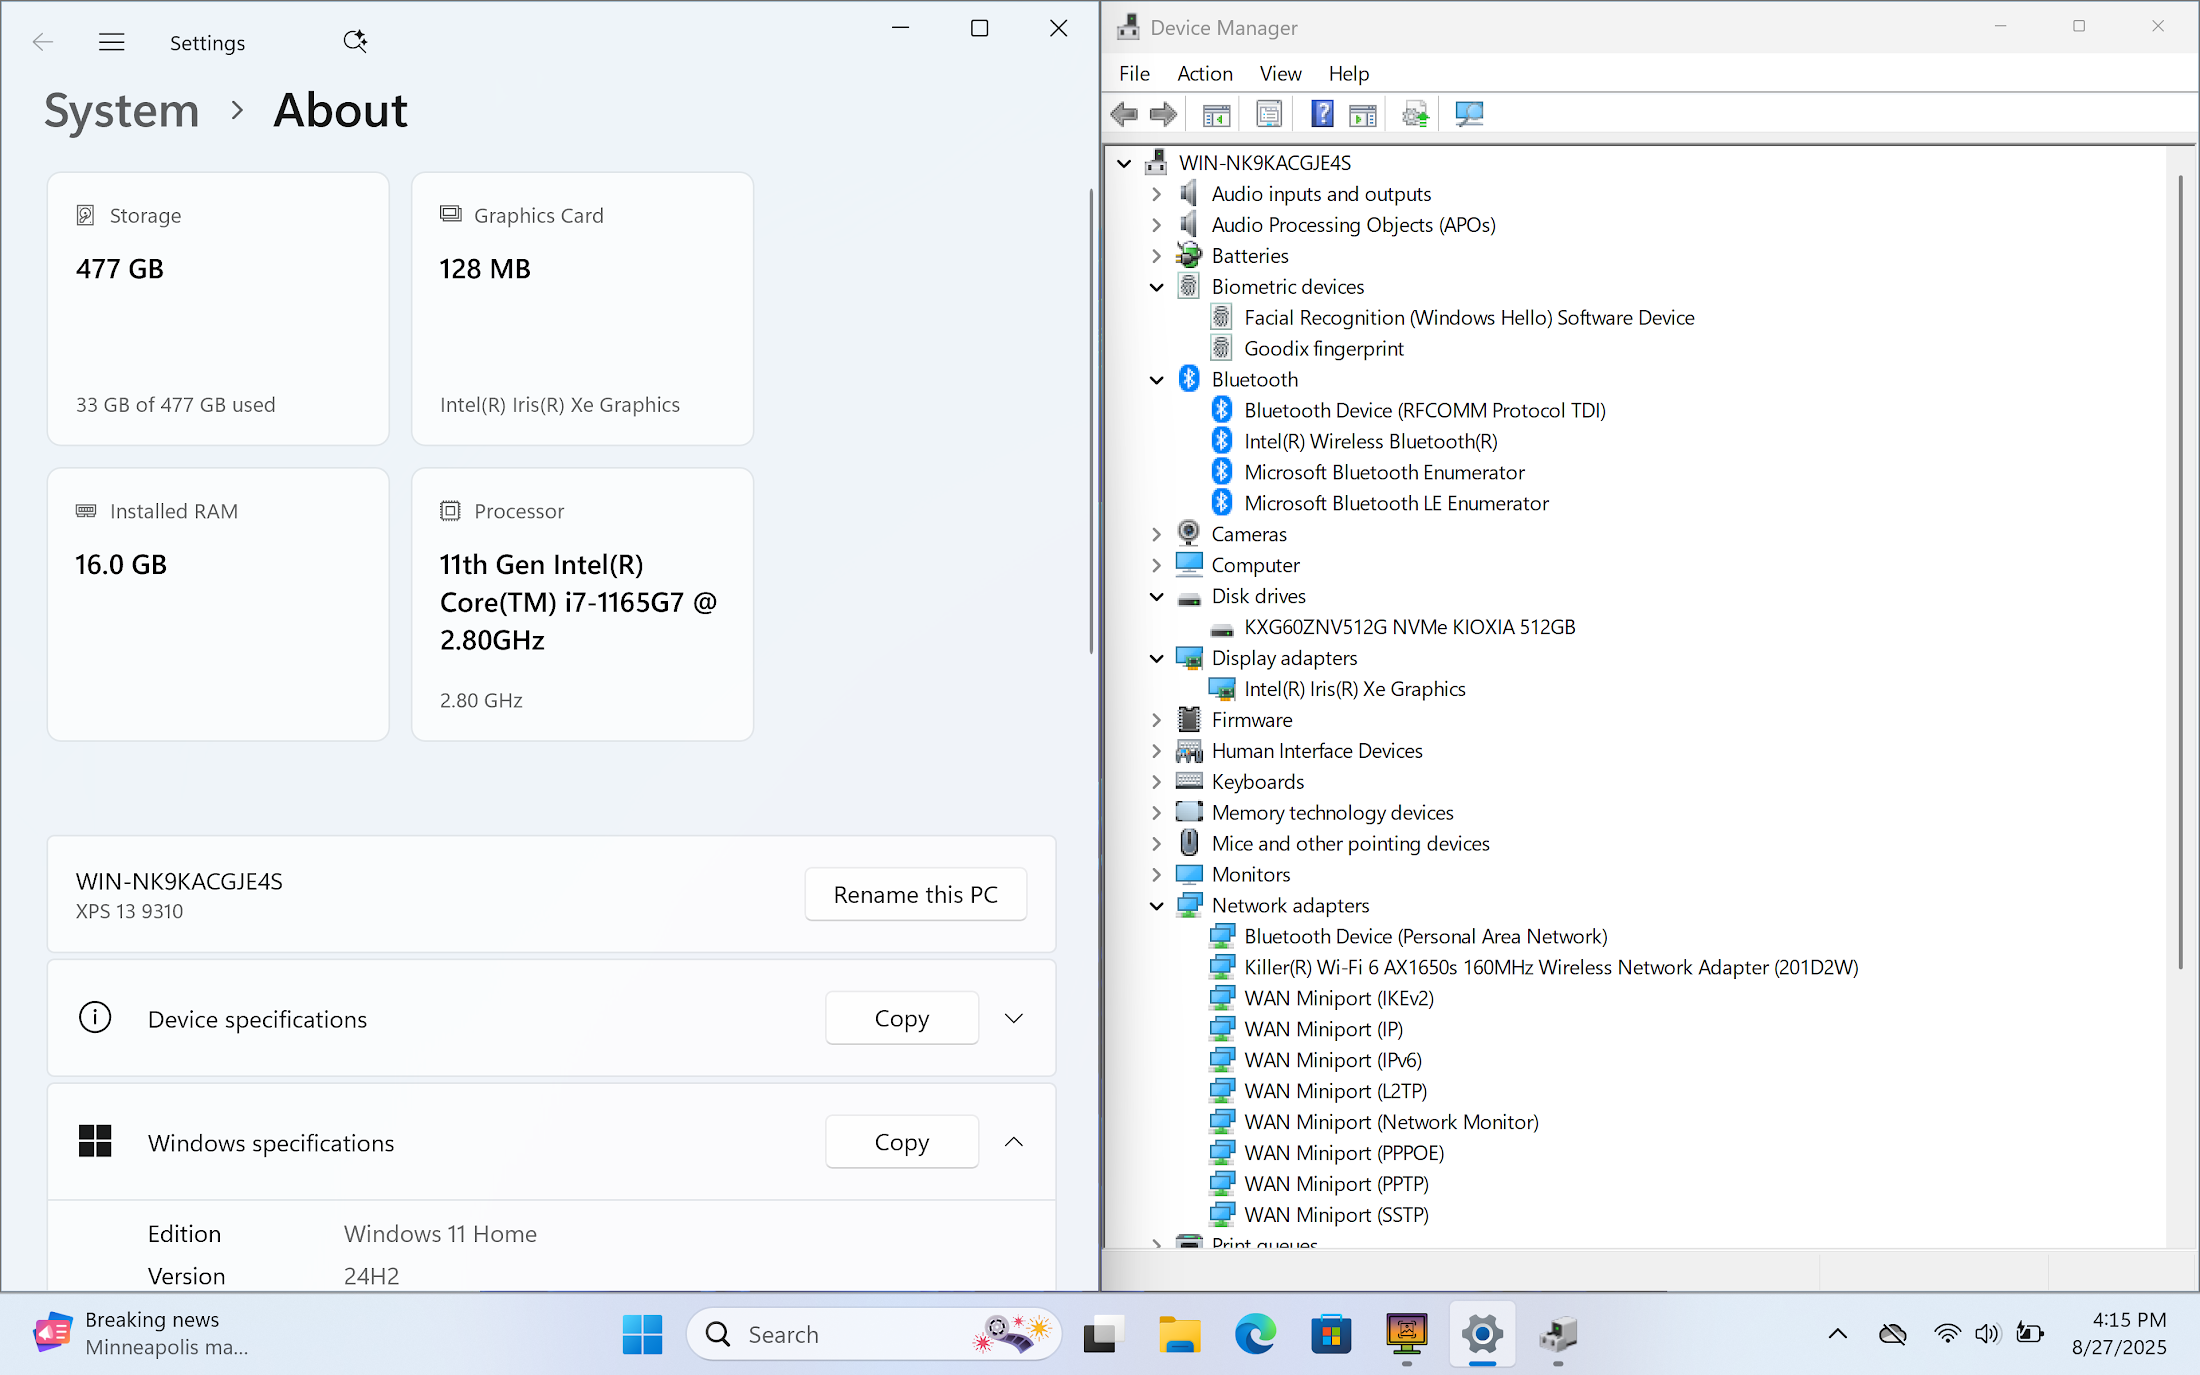
Task: Open the Windows Start button on taskbar
Action: (x=642, y=1334)
